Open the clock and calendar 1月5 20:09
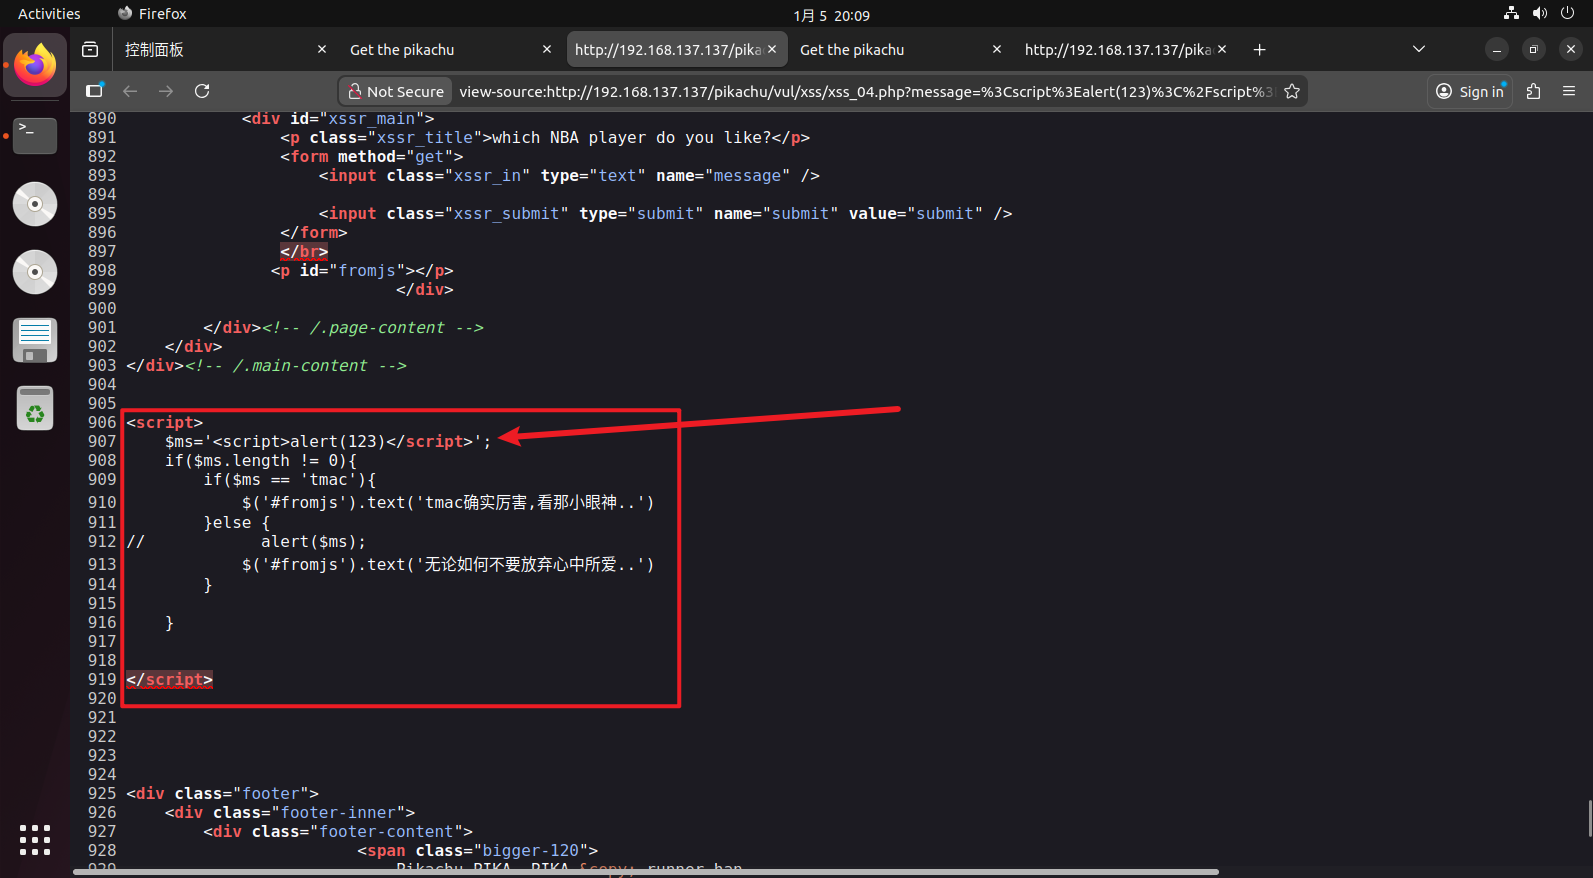 tap(831, 15)
